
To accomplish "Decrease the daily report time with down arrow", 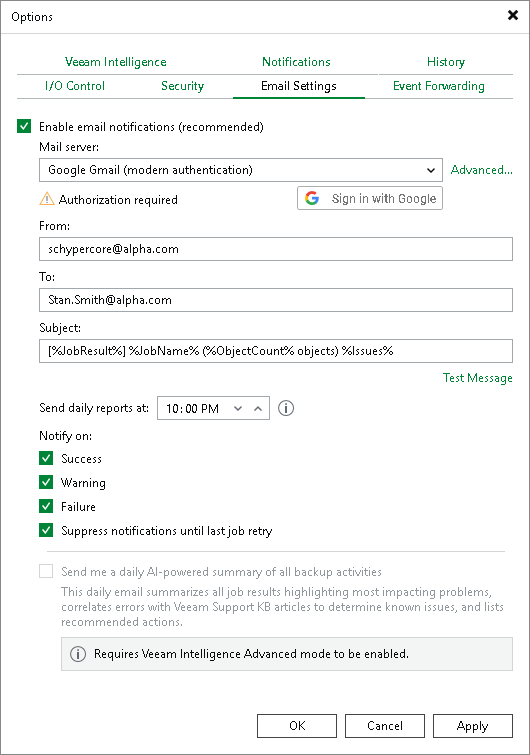I will click(x=238, y=409).
